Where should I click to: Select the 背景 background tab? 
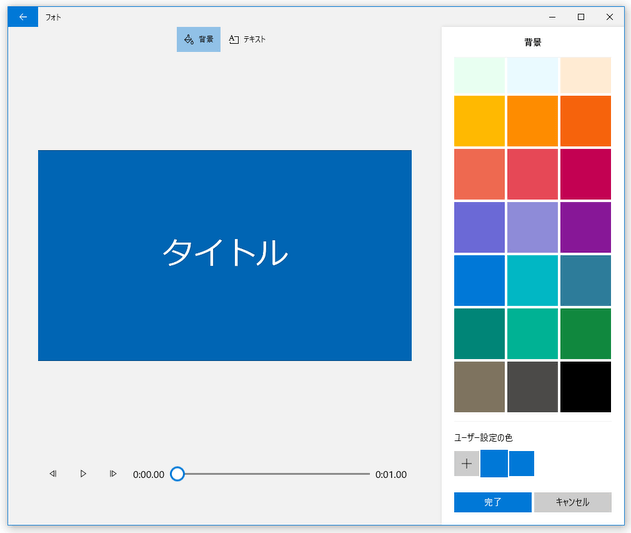coord(198,39)
